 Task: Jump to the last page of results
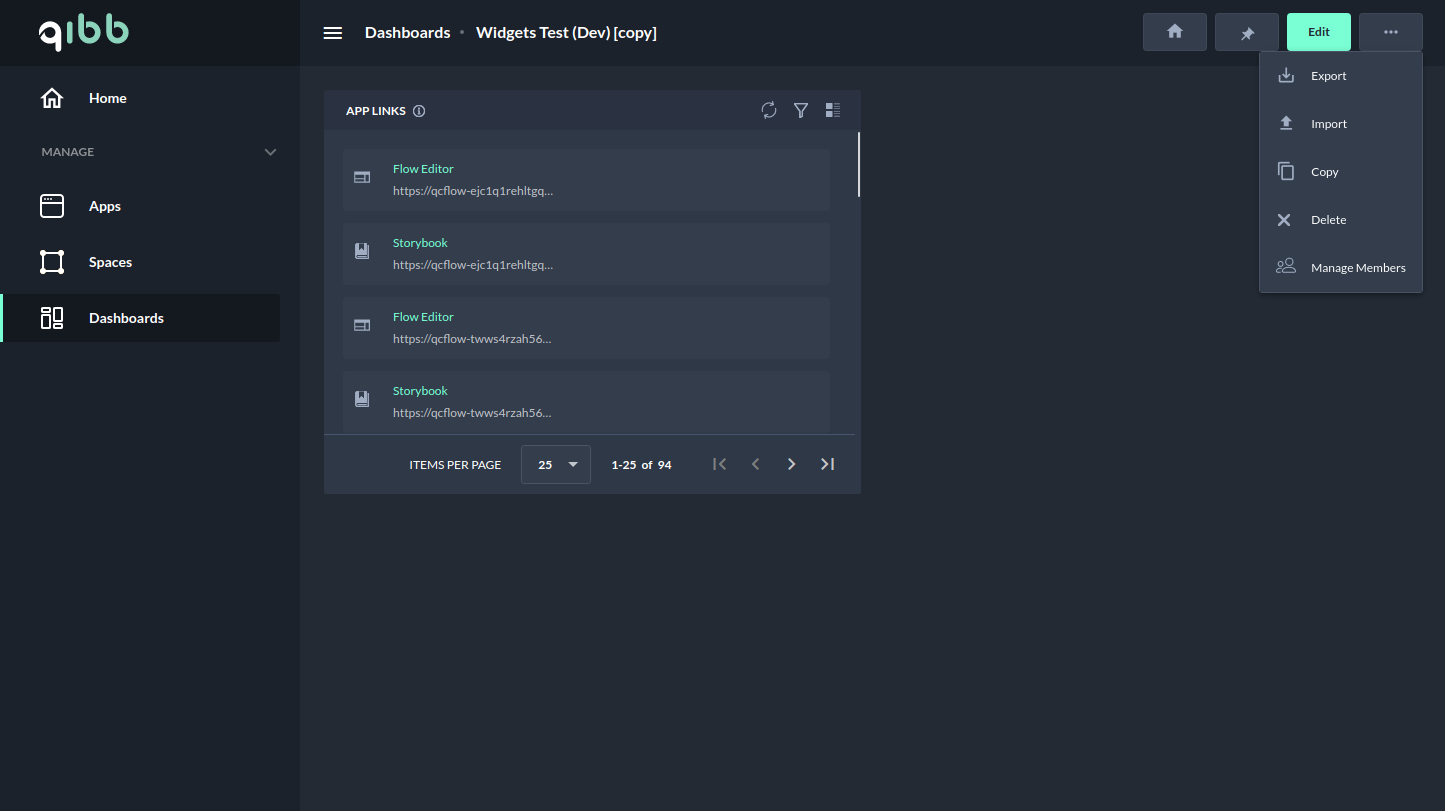pyautogui.click(x=827, y=464)
